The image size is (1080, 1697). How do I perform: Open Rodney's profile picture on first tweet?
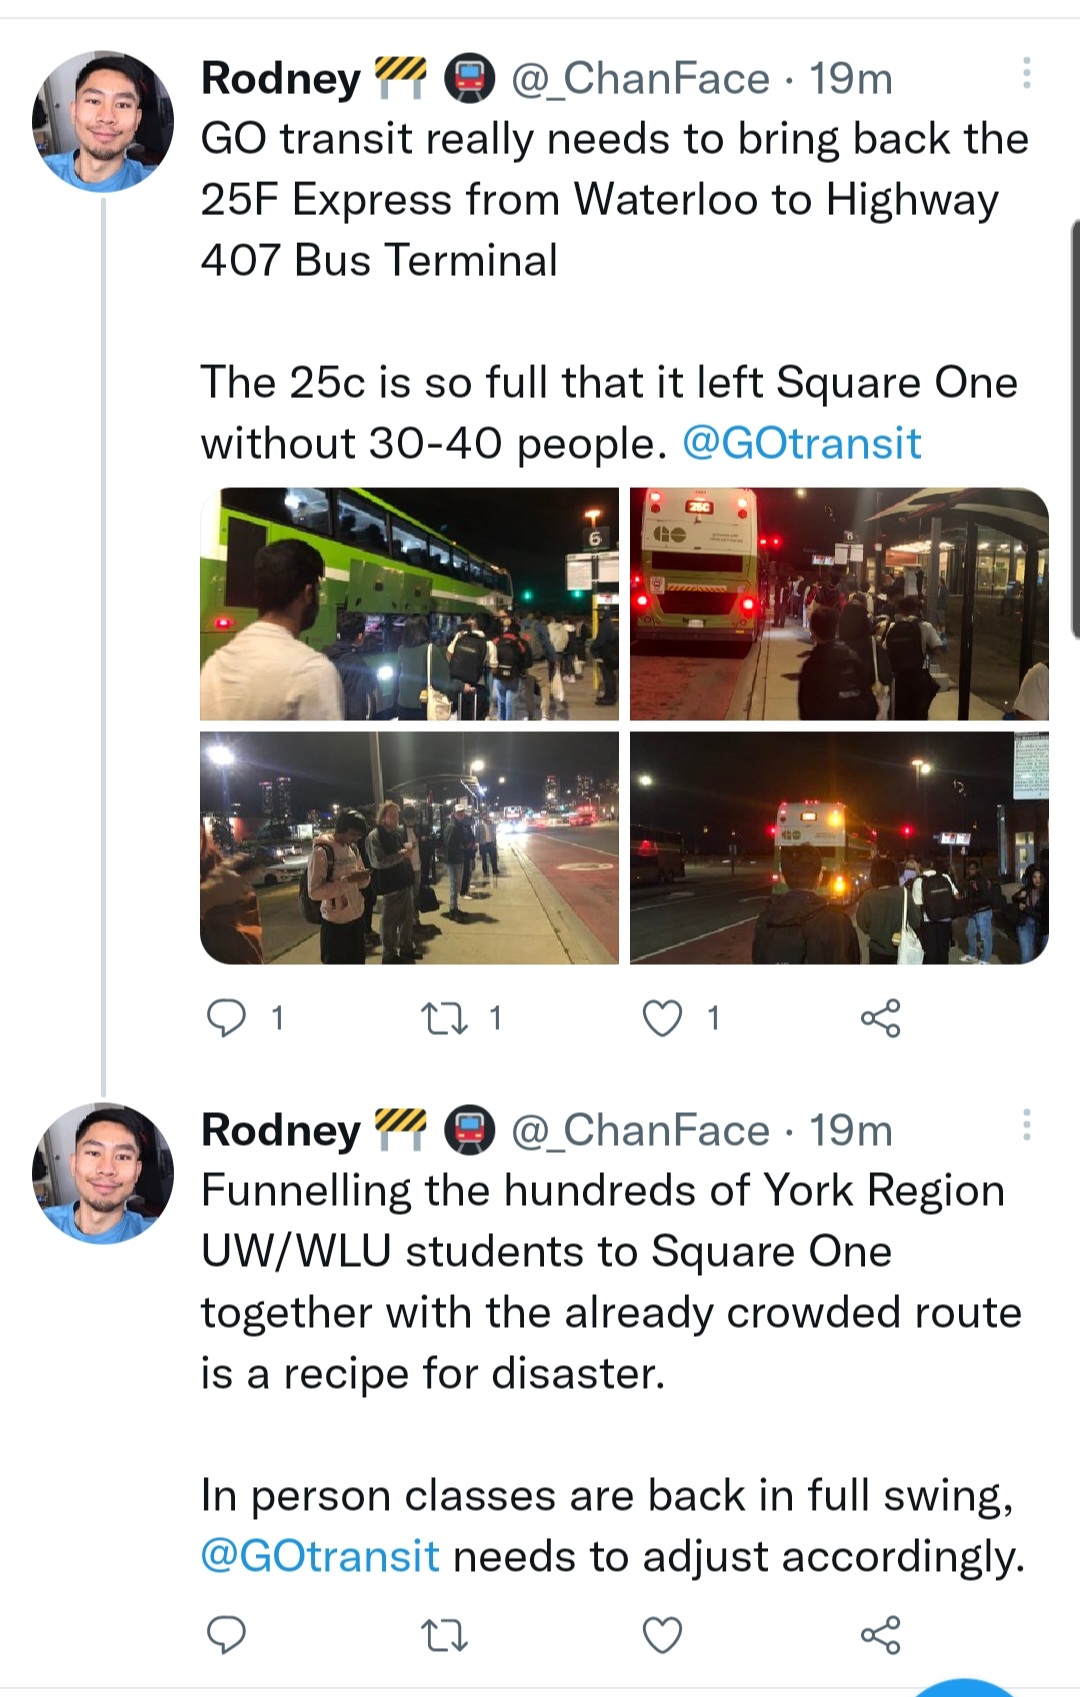(x=103, y=121)
